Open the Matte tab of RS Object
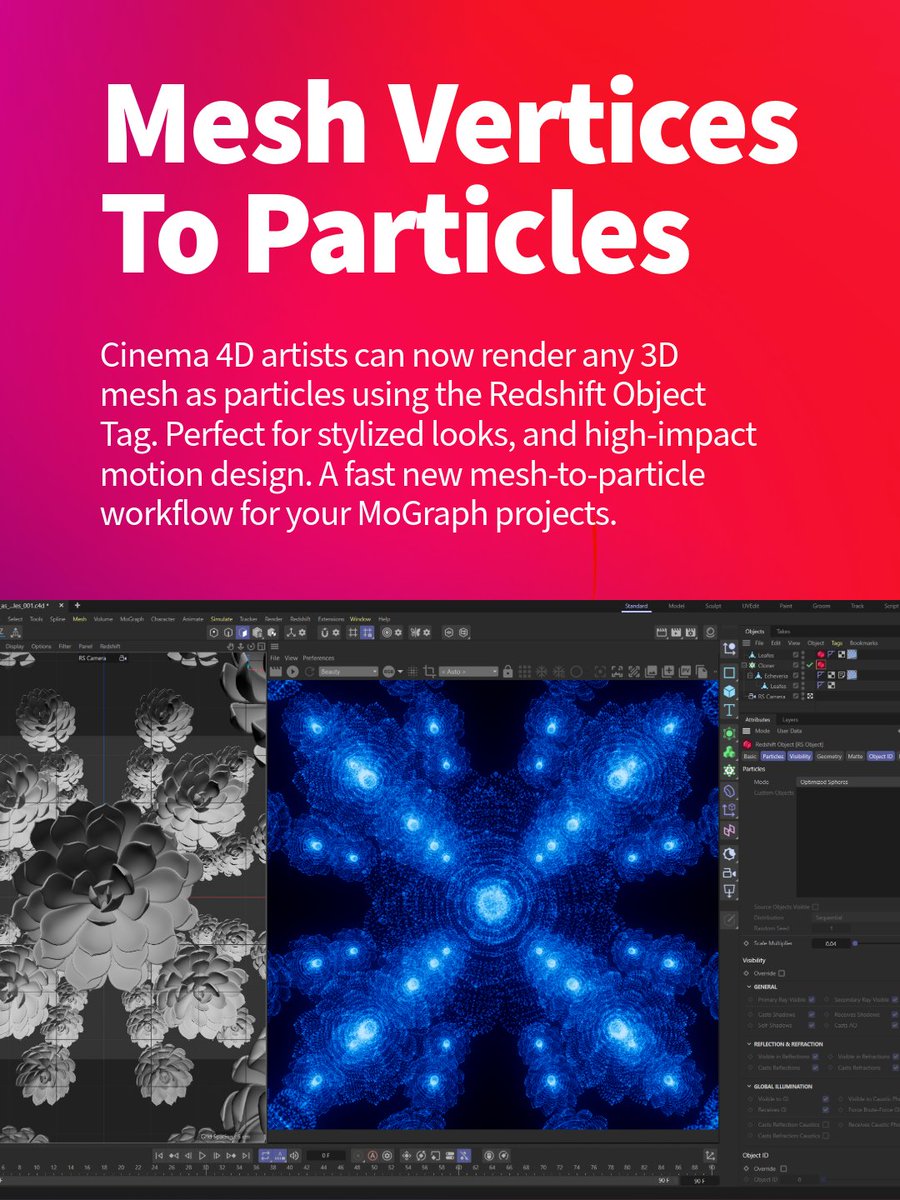This screenshot has width=900, height=1200. point(855,756)
